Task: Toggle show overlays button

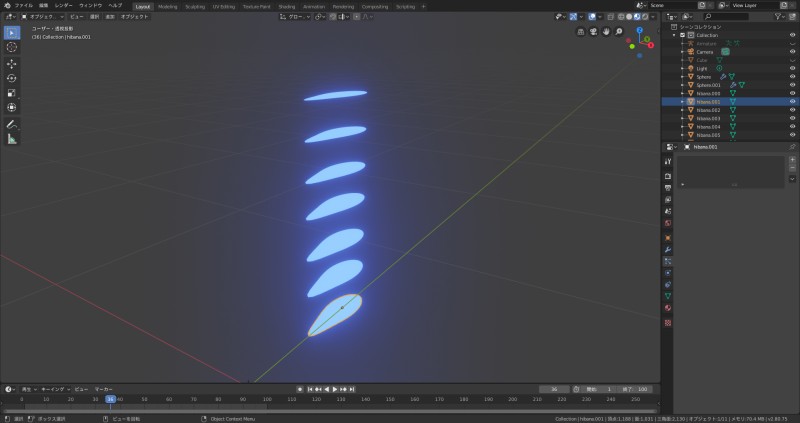Action: 592,17
